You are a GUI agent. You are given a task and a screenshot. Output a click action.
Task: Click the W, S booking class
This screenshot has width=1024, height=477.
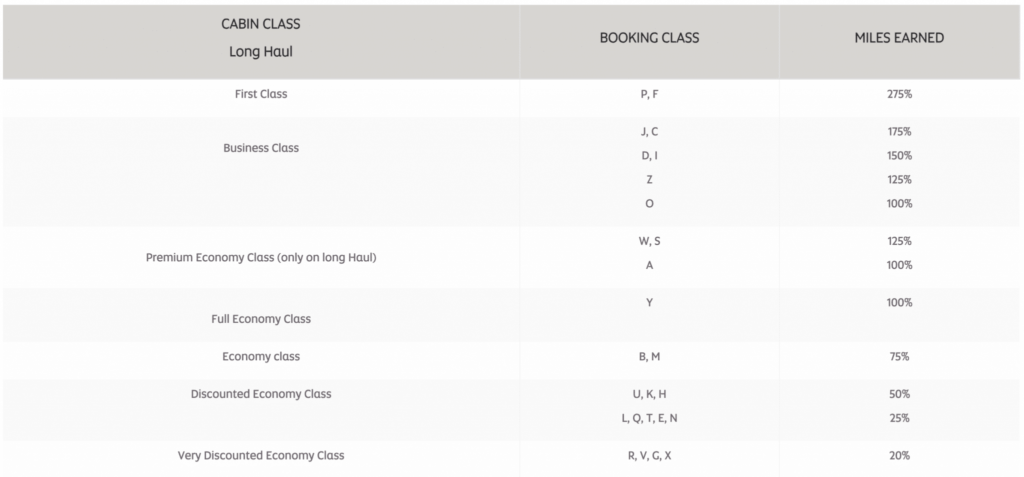[x=649, y=241]
